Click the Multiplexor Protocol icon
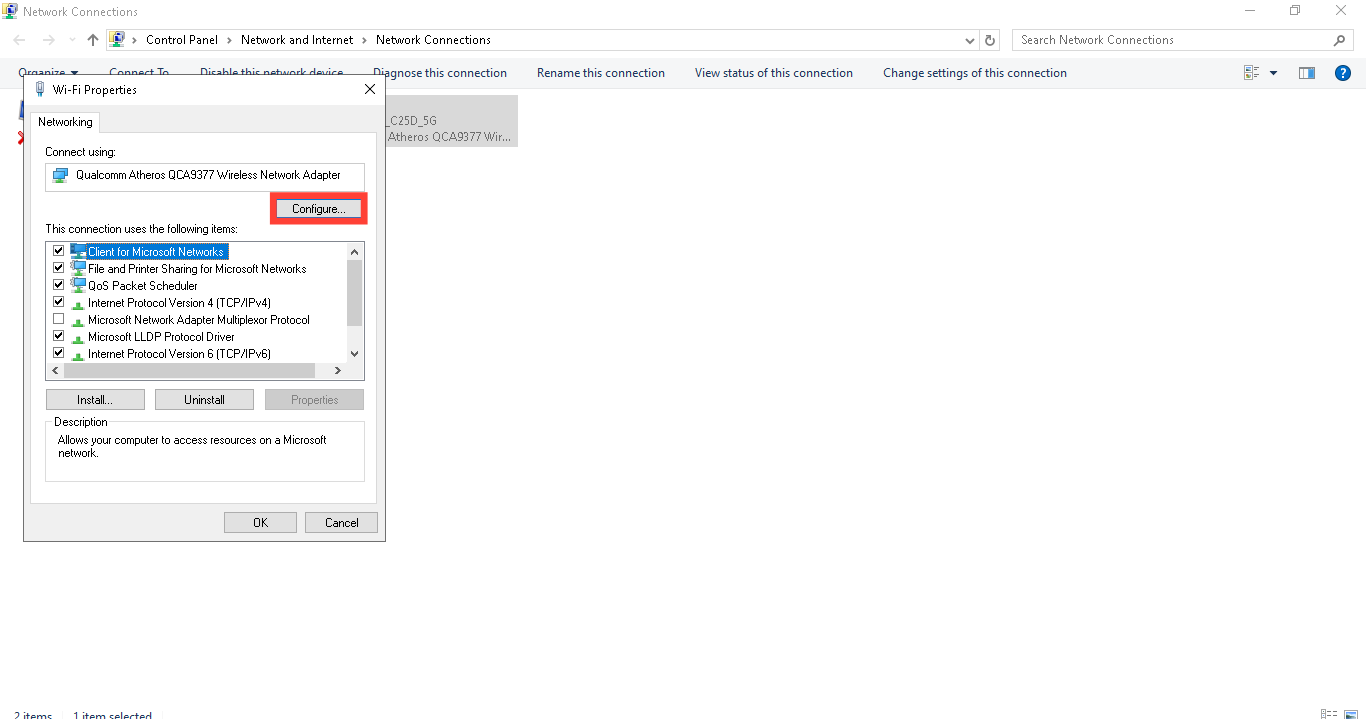Viewport: 1366px width, 719px height. pos(78,320)
